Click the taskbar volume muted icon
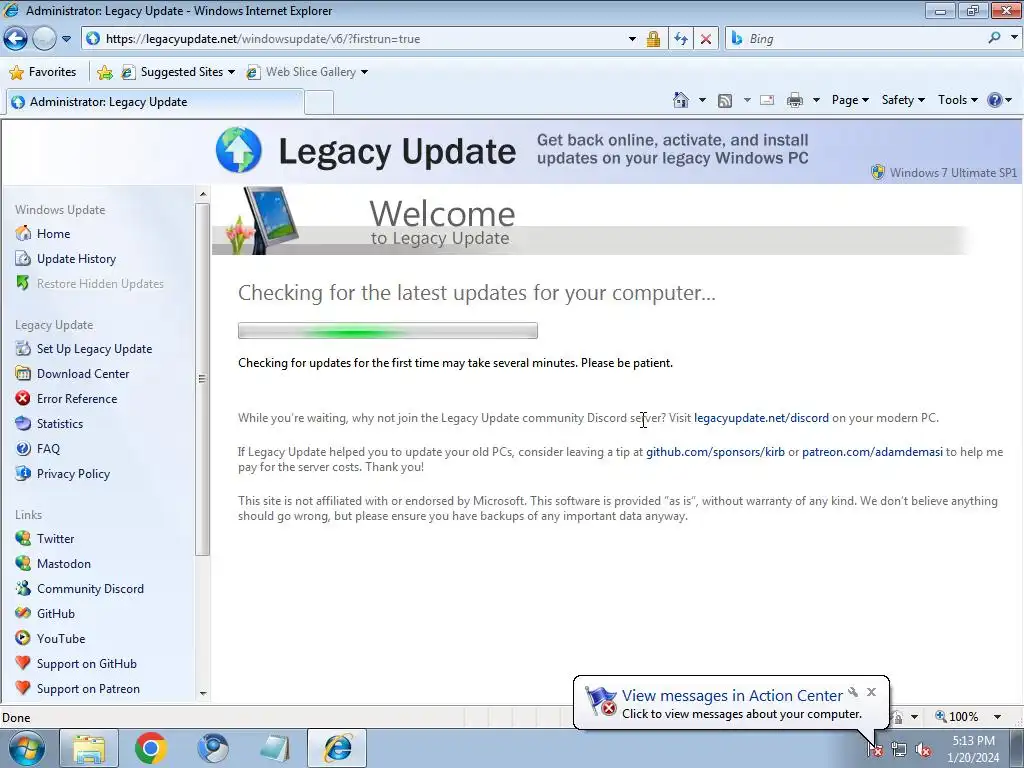This screenshot has width=1024, height=768. point(923,750)
